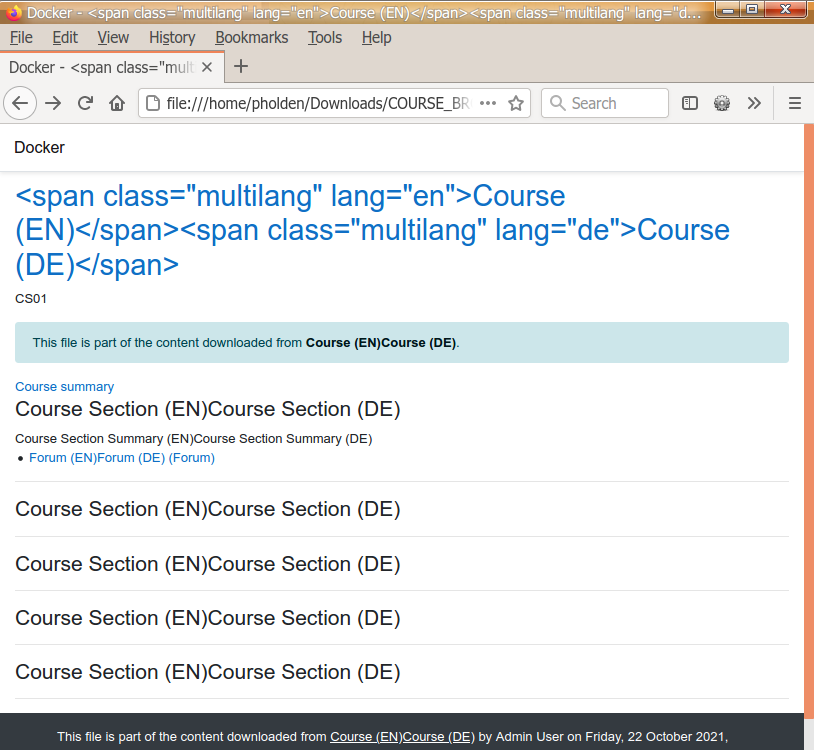The width and height of the screenshot is (814, 750).
Task: Select the Docker browser tab
Action: [112, 67]
